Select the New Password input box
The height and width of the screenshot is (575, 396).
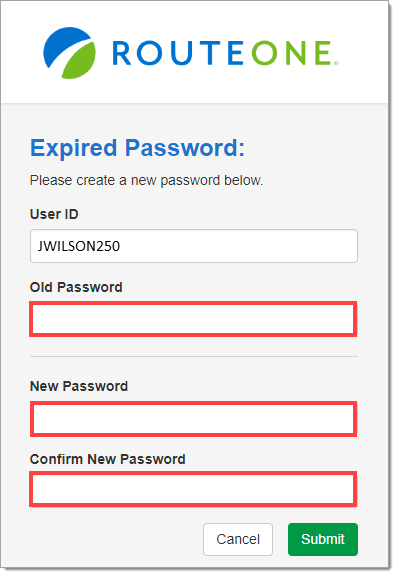[193, 419]
